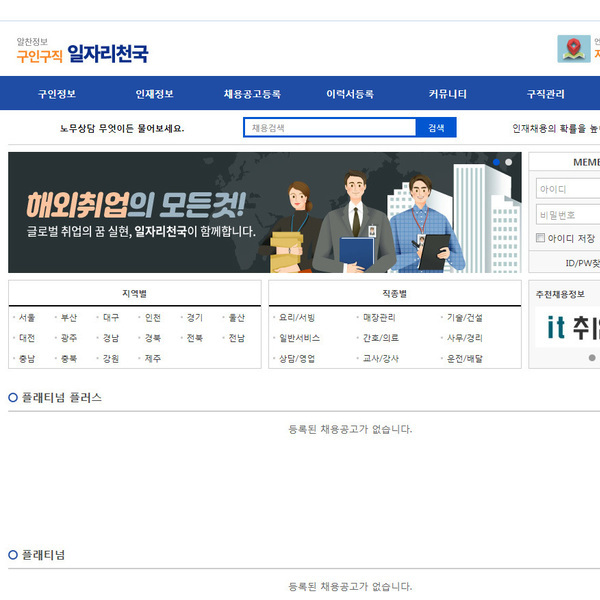Open job category 교사/강사

(x=381, y=359)
